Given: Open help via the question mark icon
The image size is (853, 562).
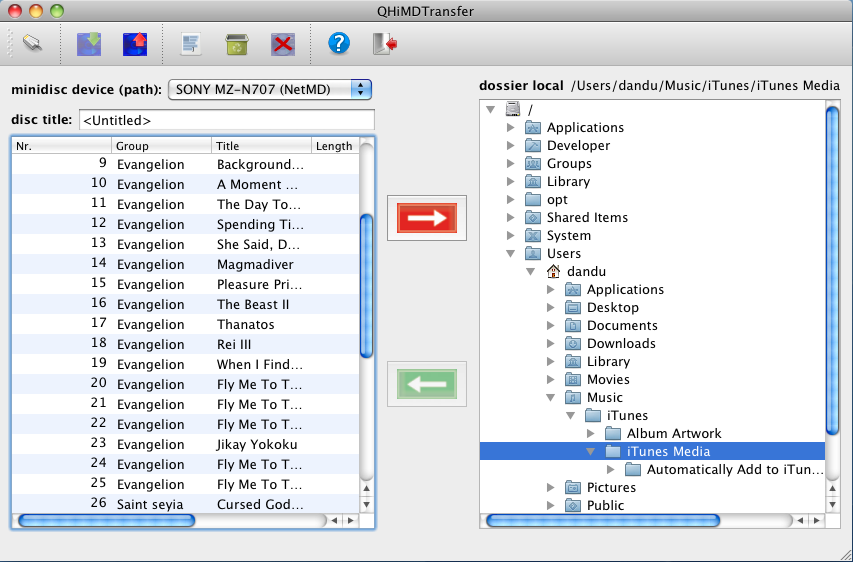Looking at the screenshot, I should [339, 44].
